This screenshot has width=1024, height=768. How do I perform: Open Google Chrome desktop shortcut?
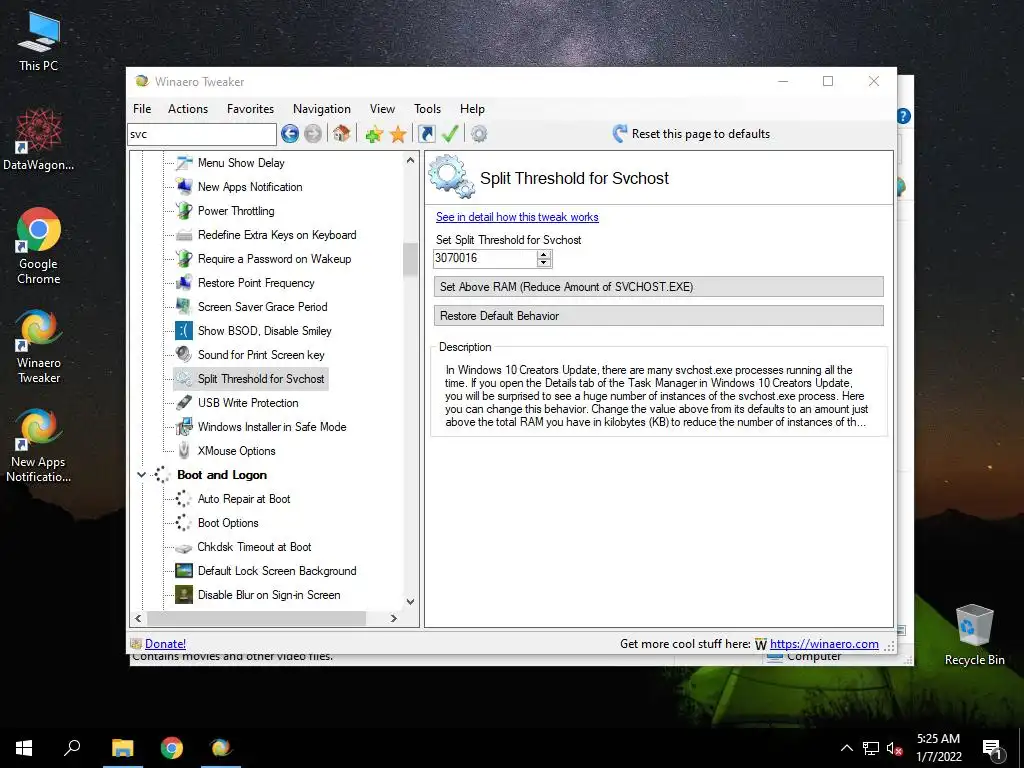coord(39,246)
